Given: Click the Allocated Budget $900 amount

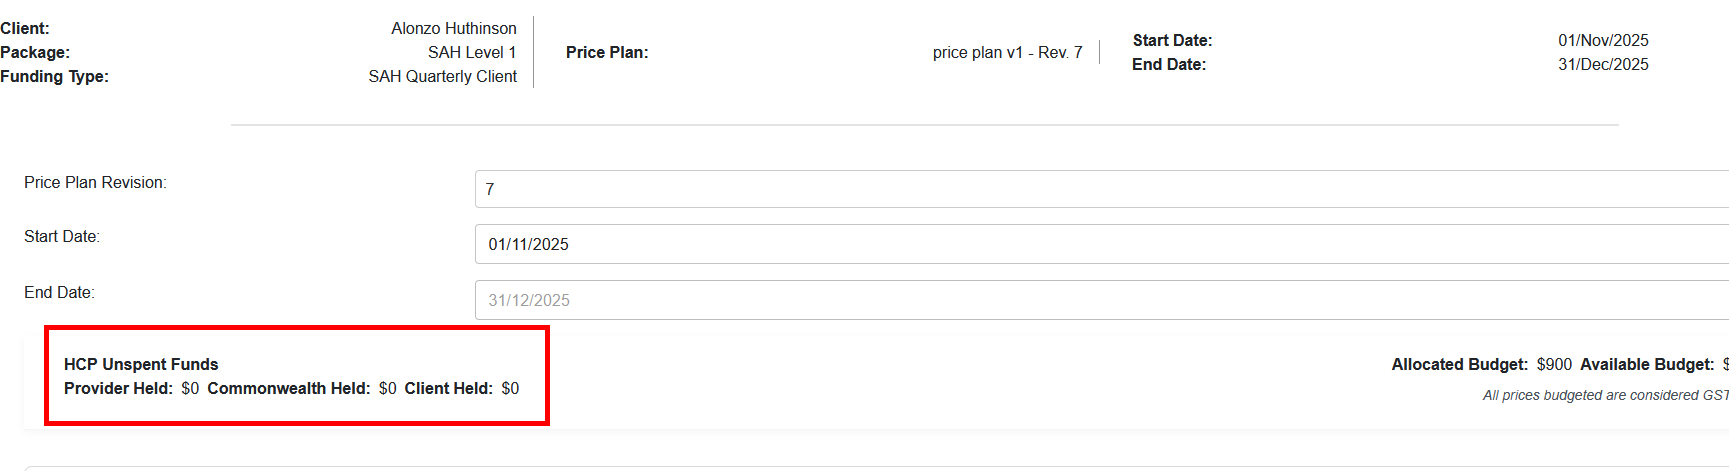Looking at the screenshot, I should [x=1554, y=364].
